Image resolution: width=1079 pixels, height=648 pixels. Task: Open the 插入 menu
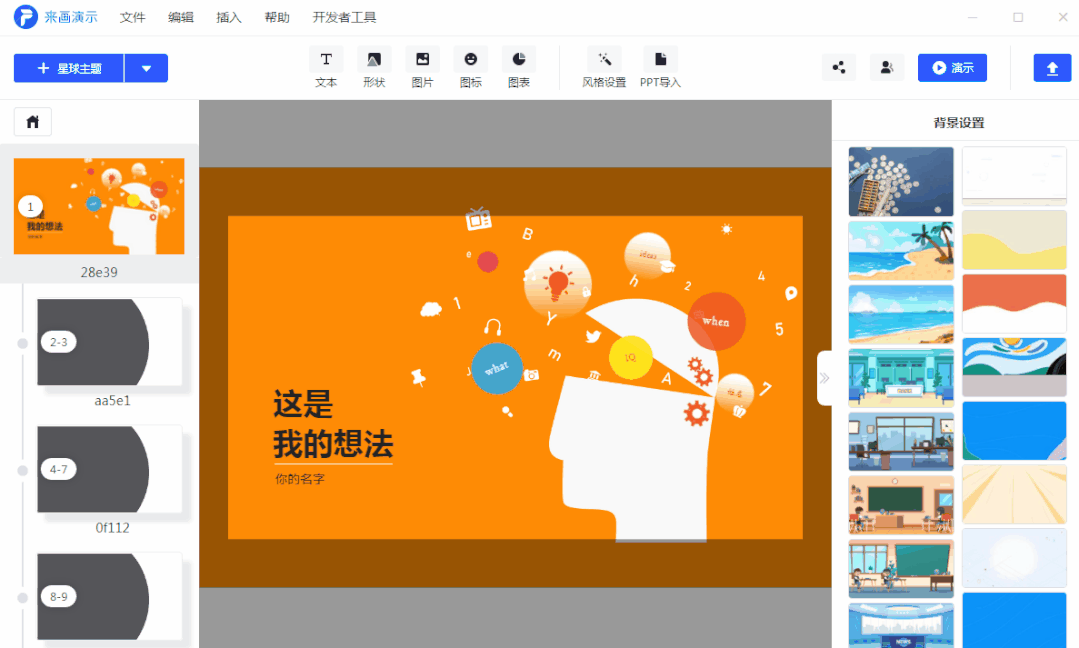click(x=229, y=18)
